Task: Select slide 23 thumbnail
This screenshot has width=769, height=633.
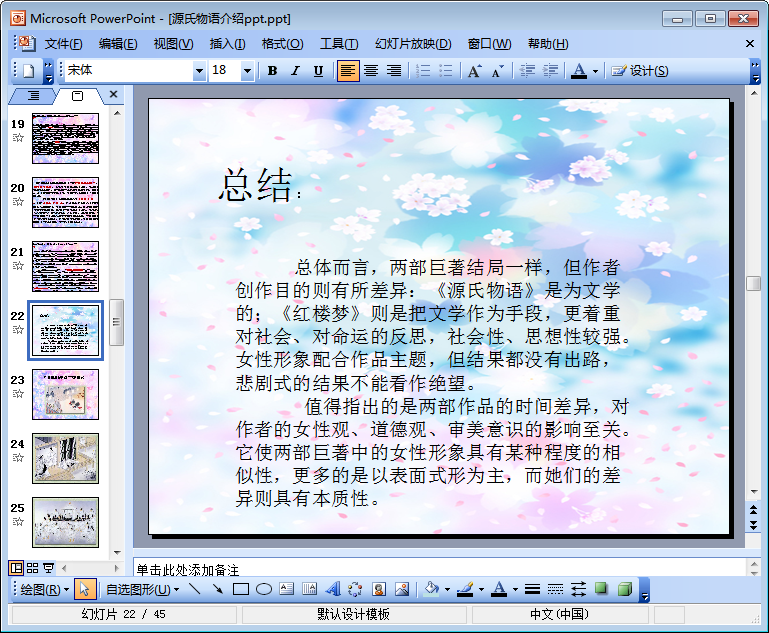Action: (65, 395)
